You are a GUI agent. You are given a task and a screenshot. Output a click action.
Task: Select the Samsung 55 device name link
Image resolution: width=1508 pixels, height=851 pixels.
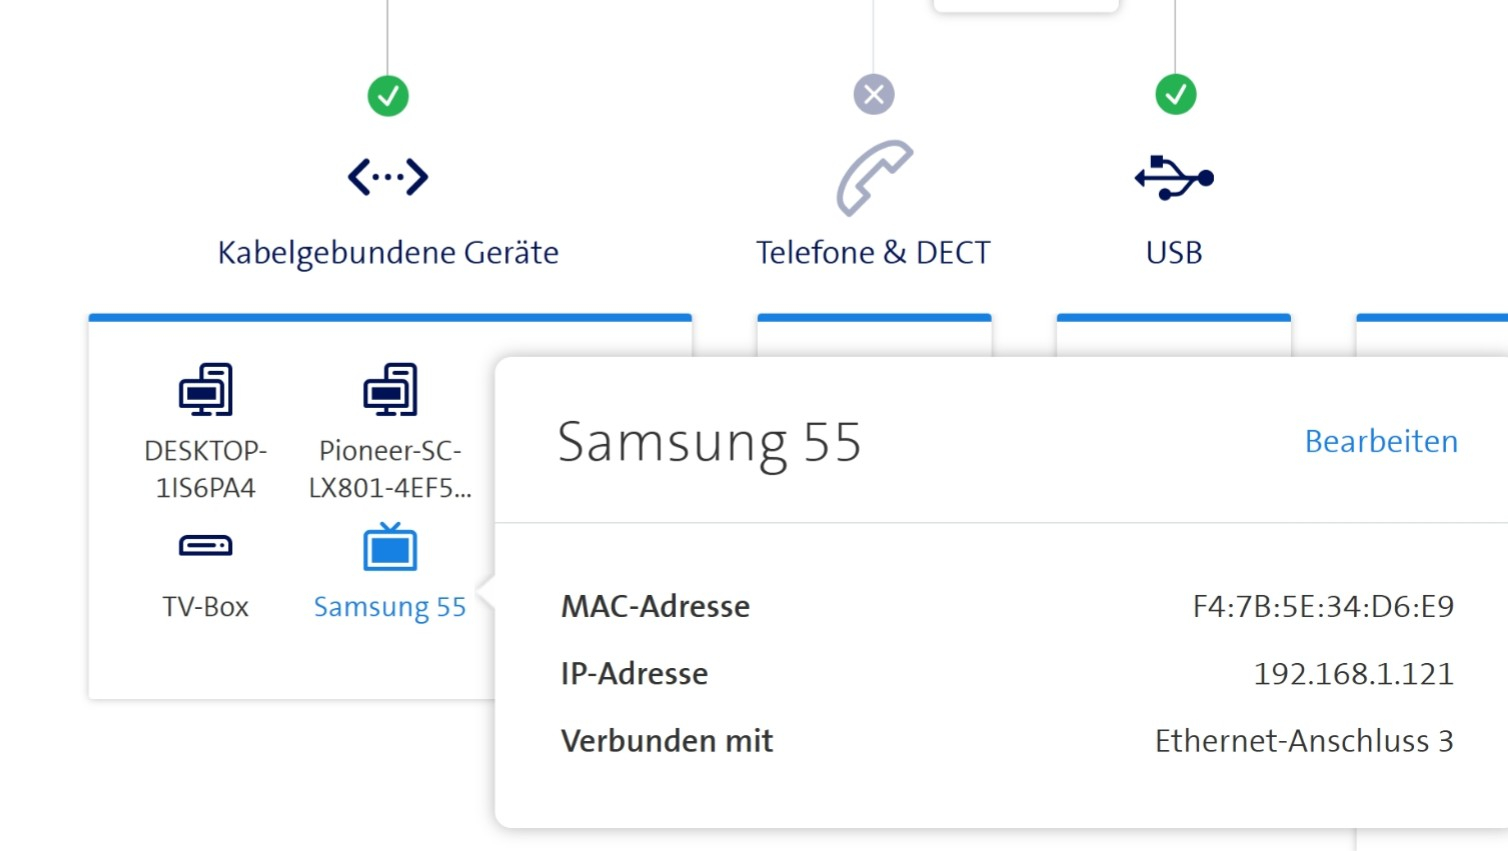(x=390, y=607)
